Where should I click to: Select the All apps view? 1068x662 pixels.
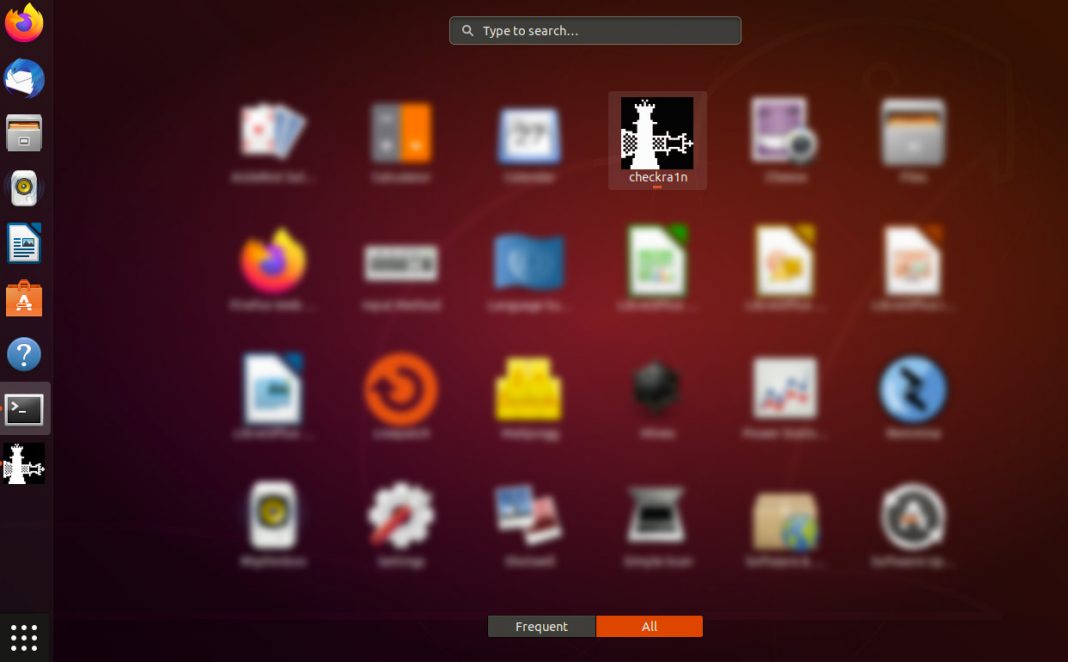point(649,626)
